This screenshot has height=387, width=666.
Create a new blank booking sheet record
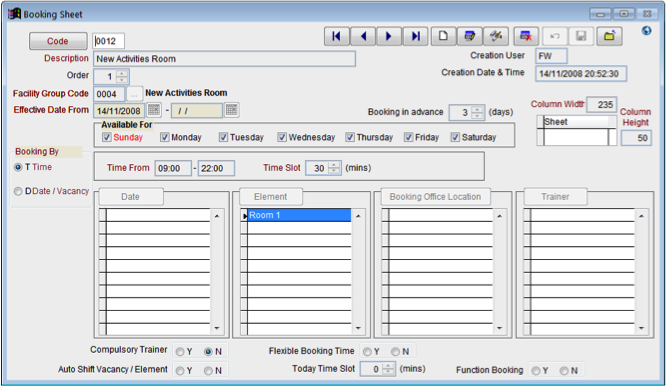coord(443,37)
